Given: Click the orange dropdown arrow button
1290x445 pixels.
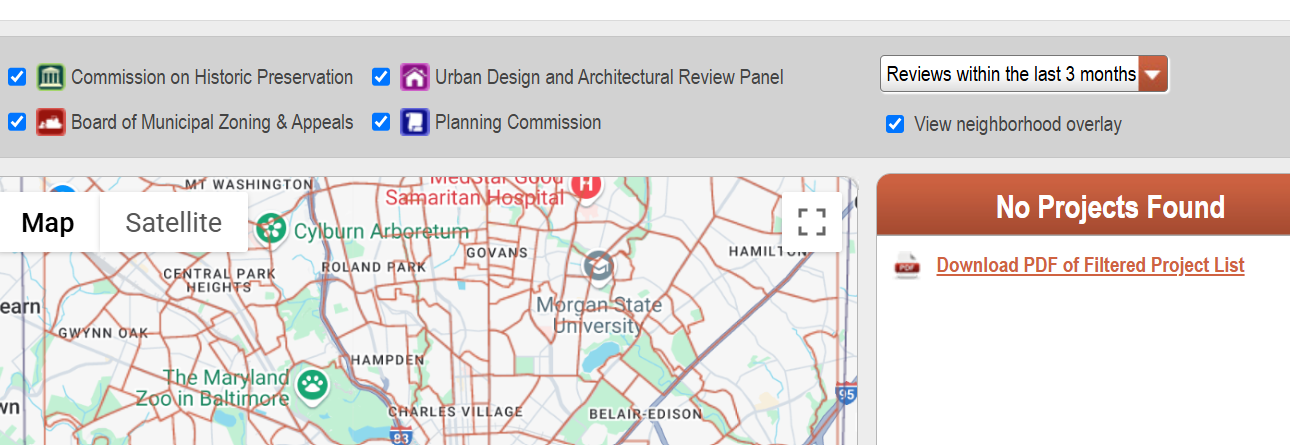Looking at the screenshot, I should 1153,74.
